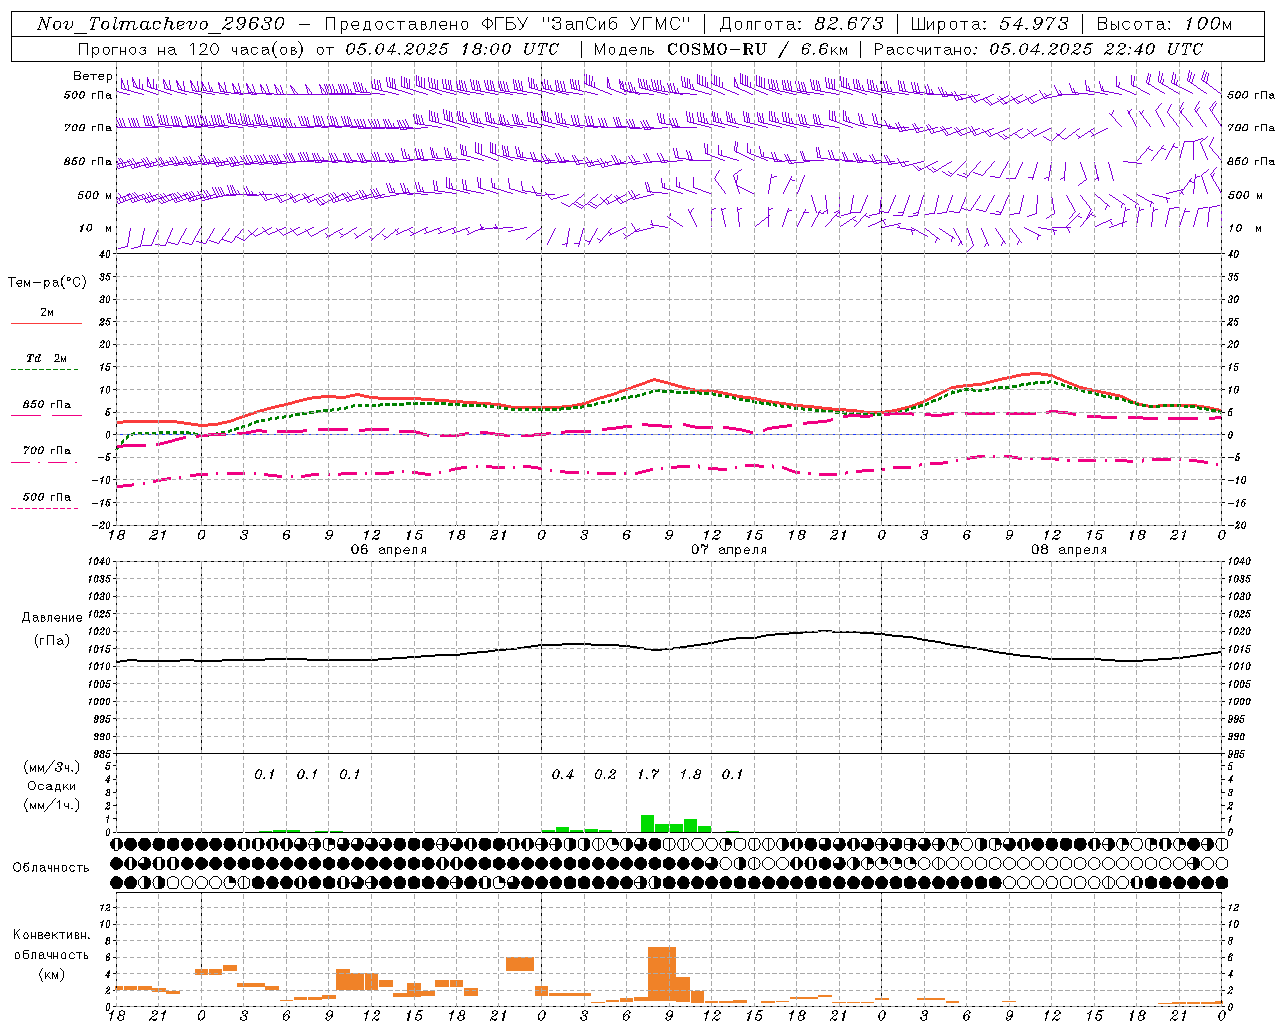The height and width of the screenshot is (1024, 1280).
Task: Click the "Рассчитано: 05.04.2025 22:40 UTC" timestamp
Action: coord(1038,49)
